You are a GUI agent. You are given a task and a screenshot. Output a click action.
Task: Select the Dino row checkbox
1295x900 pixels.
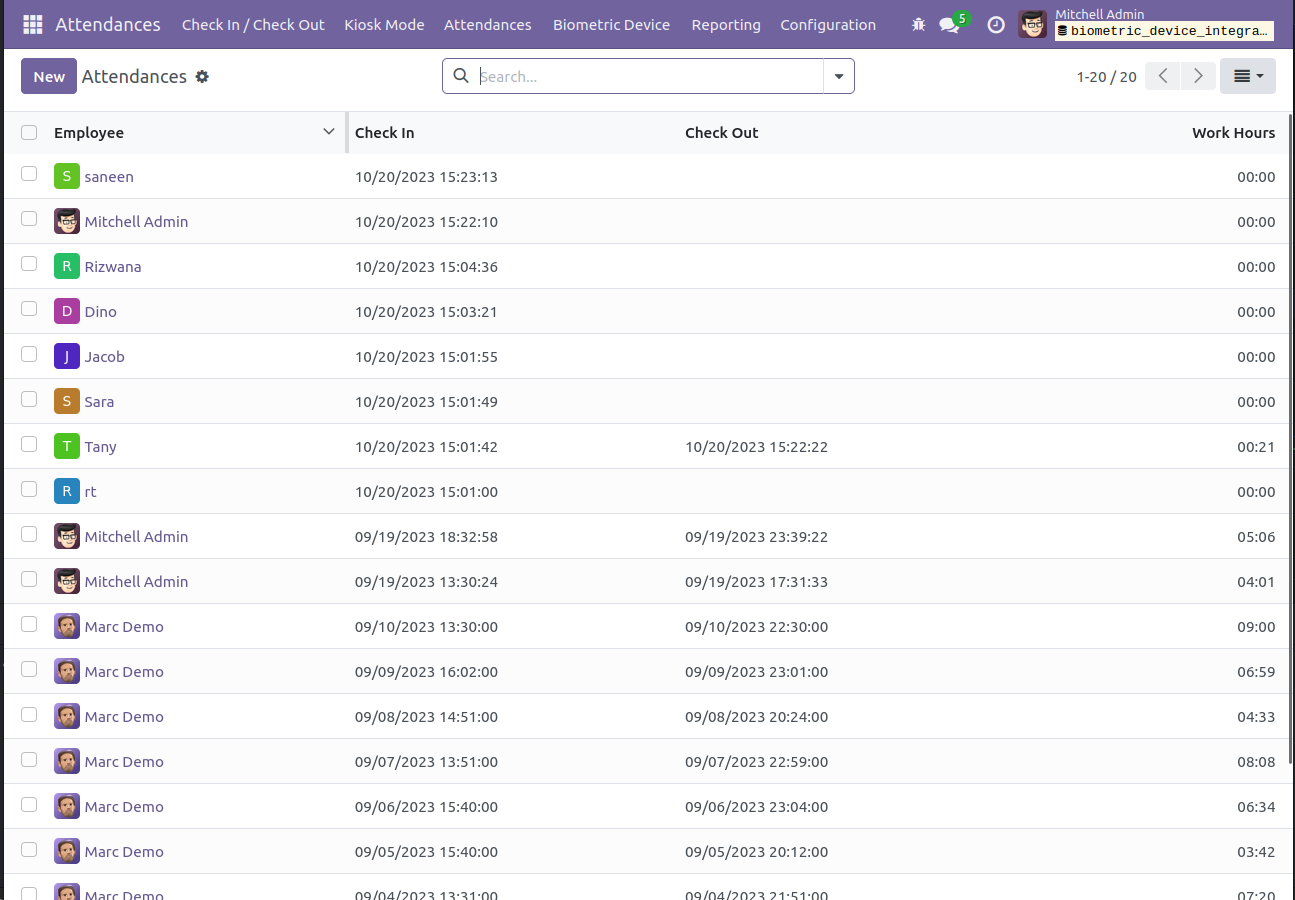click(29, 309)
